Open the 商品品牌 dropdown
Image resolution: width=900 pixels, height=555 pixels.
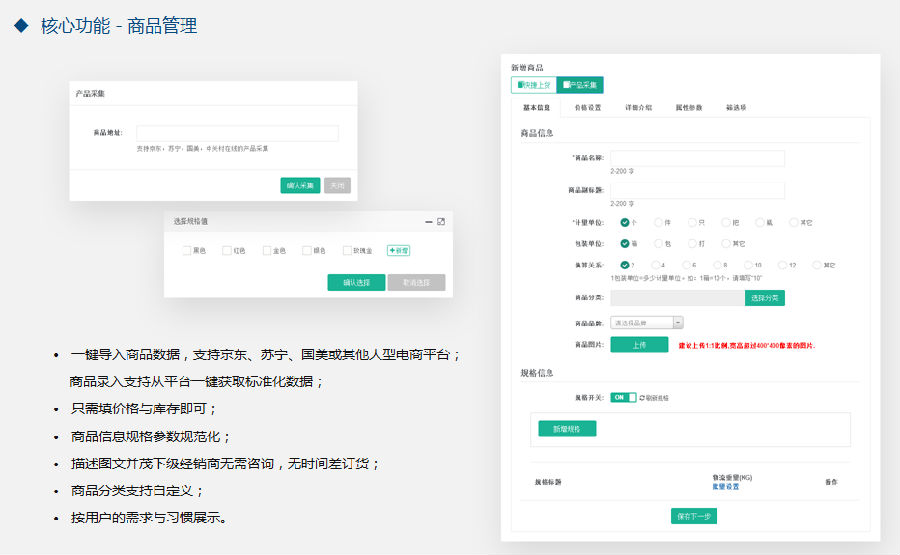[x=647, y=323]
